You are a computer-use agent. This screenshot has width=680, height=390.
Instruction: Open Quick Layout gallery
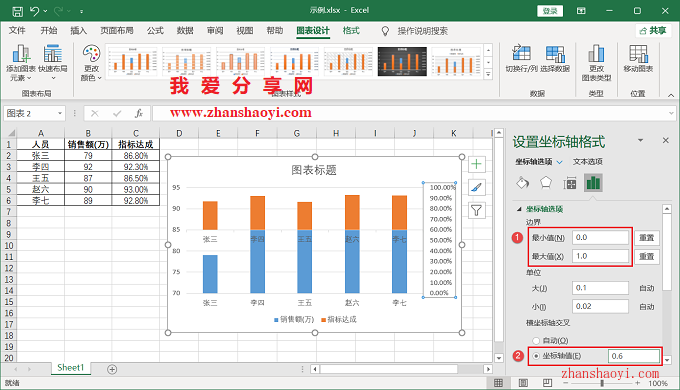[53, 63]
